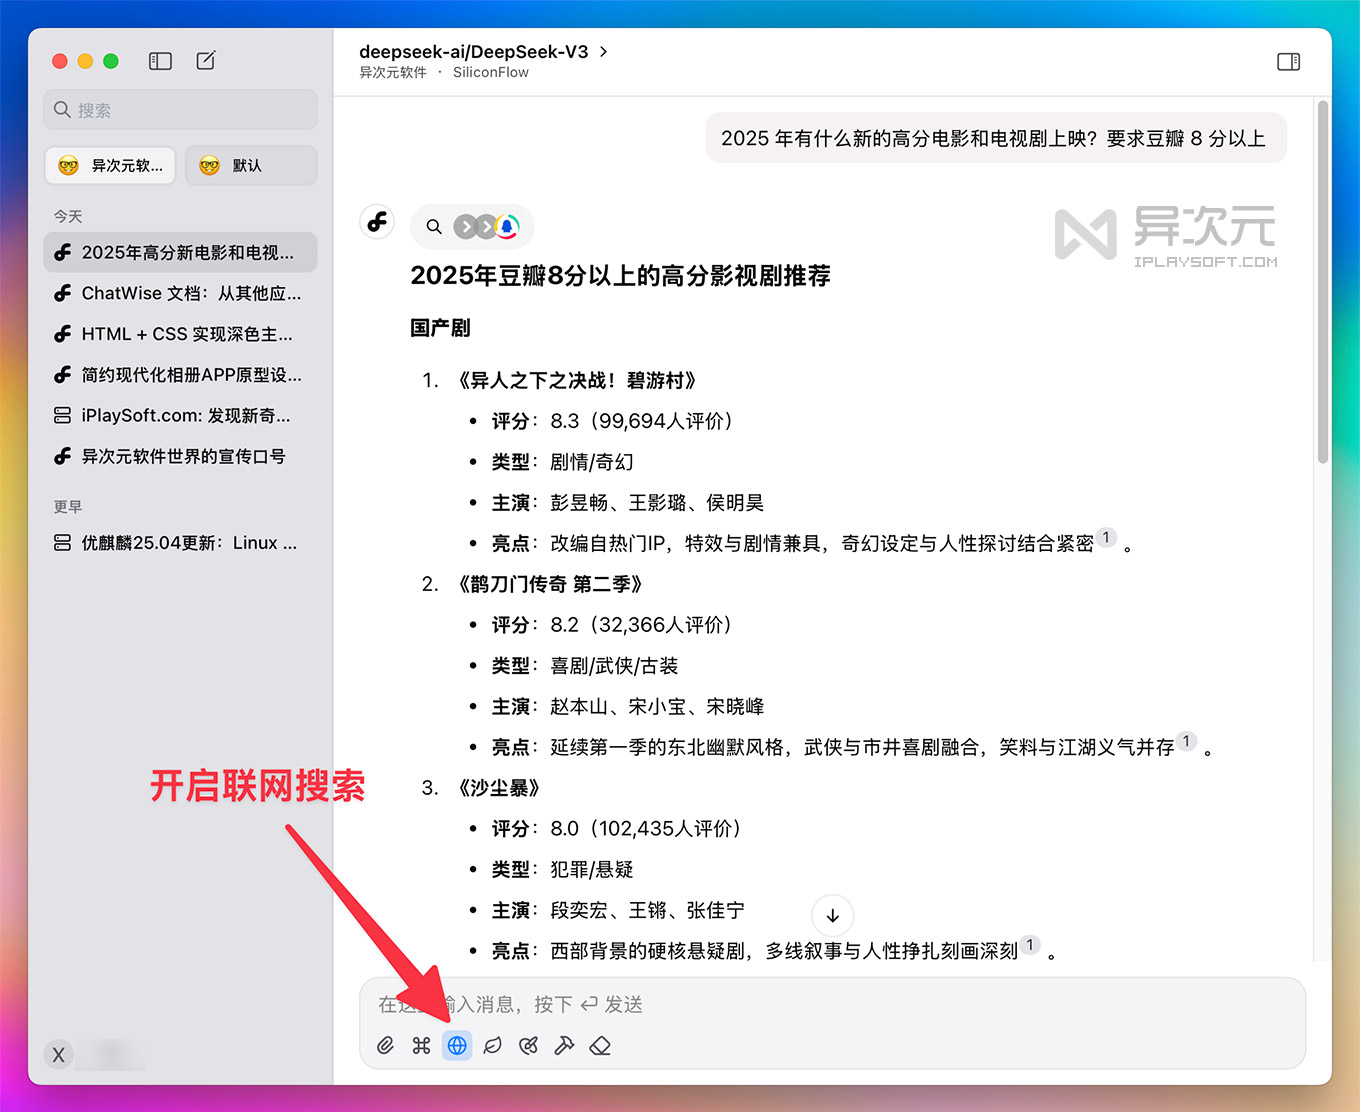Screen dimensions: 1360x1112
Task: Open the right-side panel icon at top right
Action: pyautogui.click(x=1288, y=61)
